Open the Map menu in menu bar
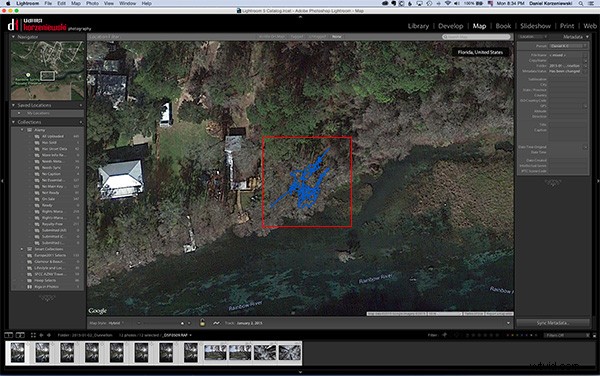Viewport: 600px width, 376px height. click(76, 3)
